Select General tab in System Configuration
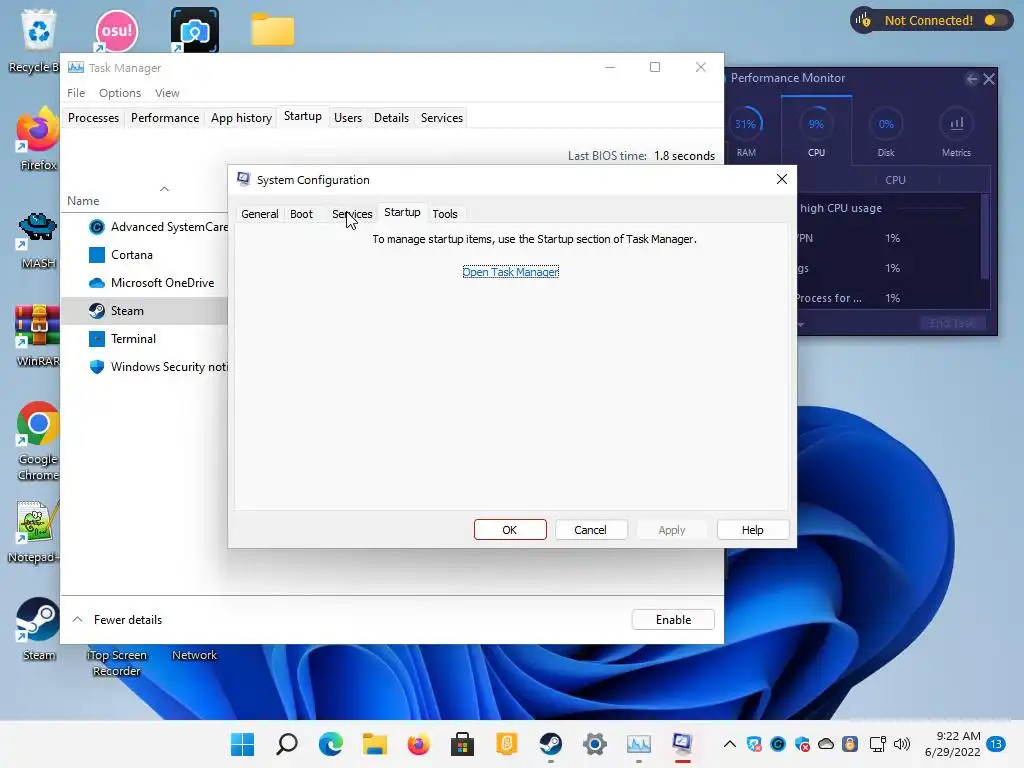1024x768 pixels. (x=259, y=214)
